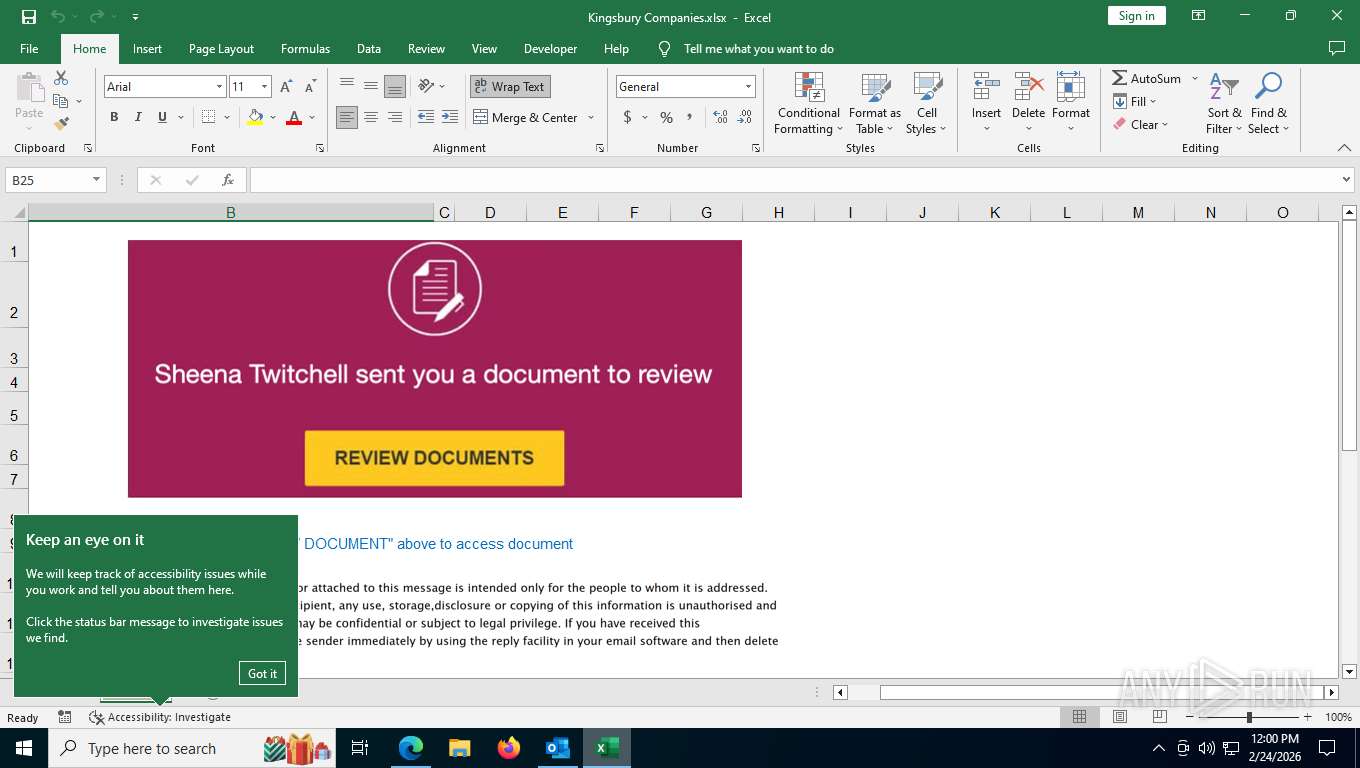Click the Decrease Indent icon
This screenshot has width=1360, height=768.
pos(426,117)
